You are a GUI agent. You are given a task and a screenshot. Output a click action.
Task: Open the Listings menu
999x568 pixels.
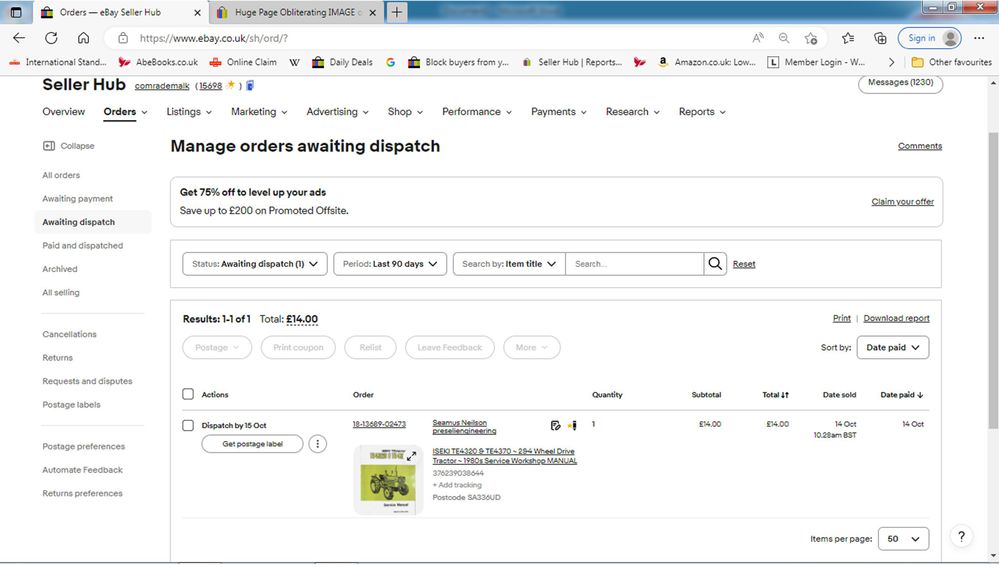[188, 112]
